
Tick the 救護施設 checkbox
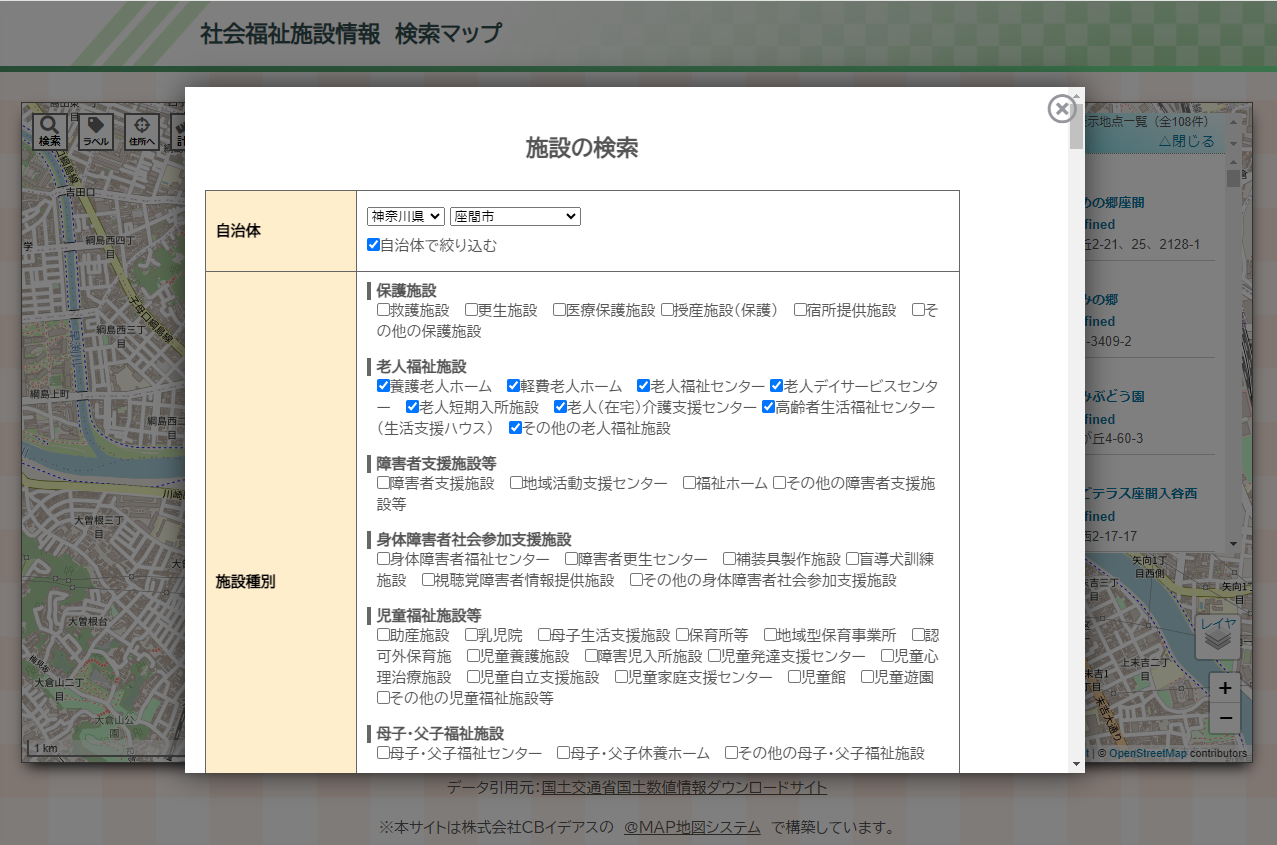pyautogui.click(x=383, y=310)
